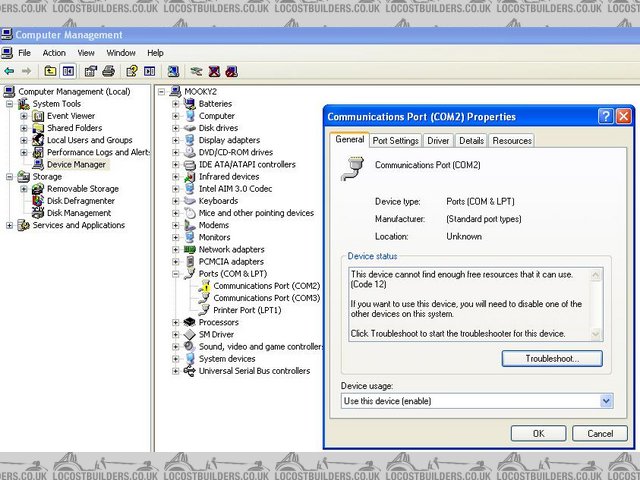Open the Device usage dropdown
Viewport: 640px width, 480px height.
(x=606, y=401)
